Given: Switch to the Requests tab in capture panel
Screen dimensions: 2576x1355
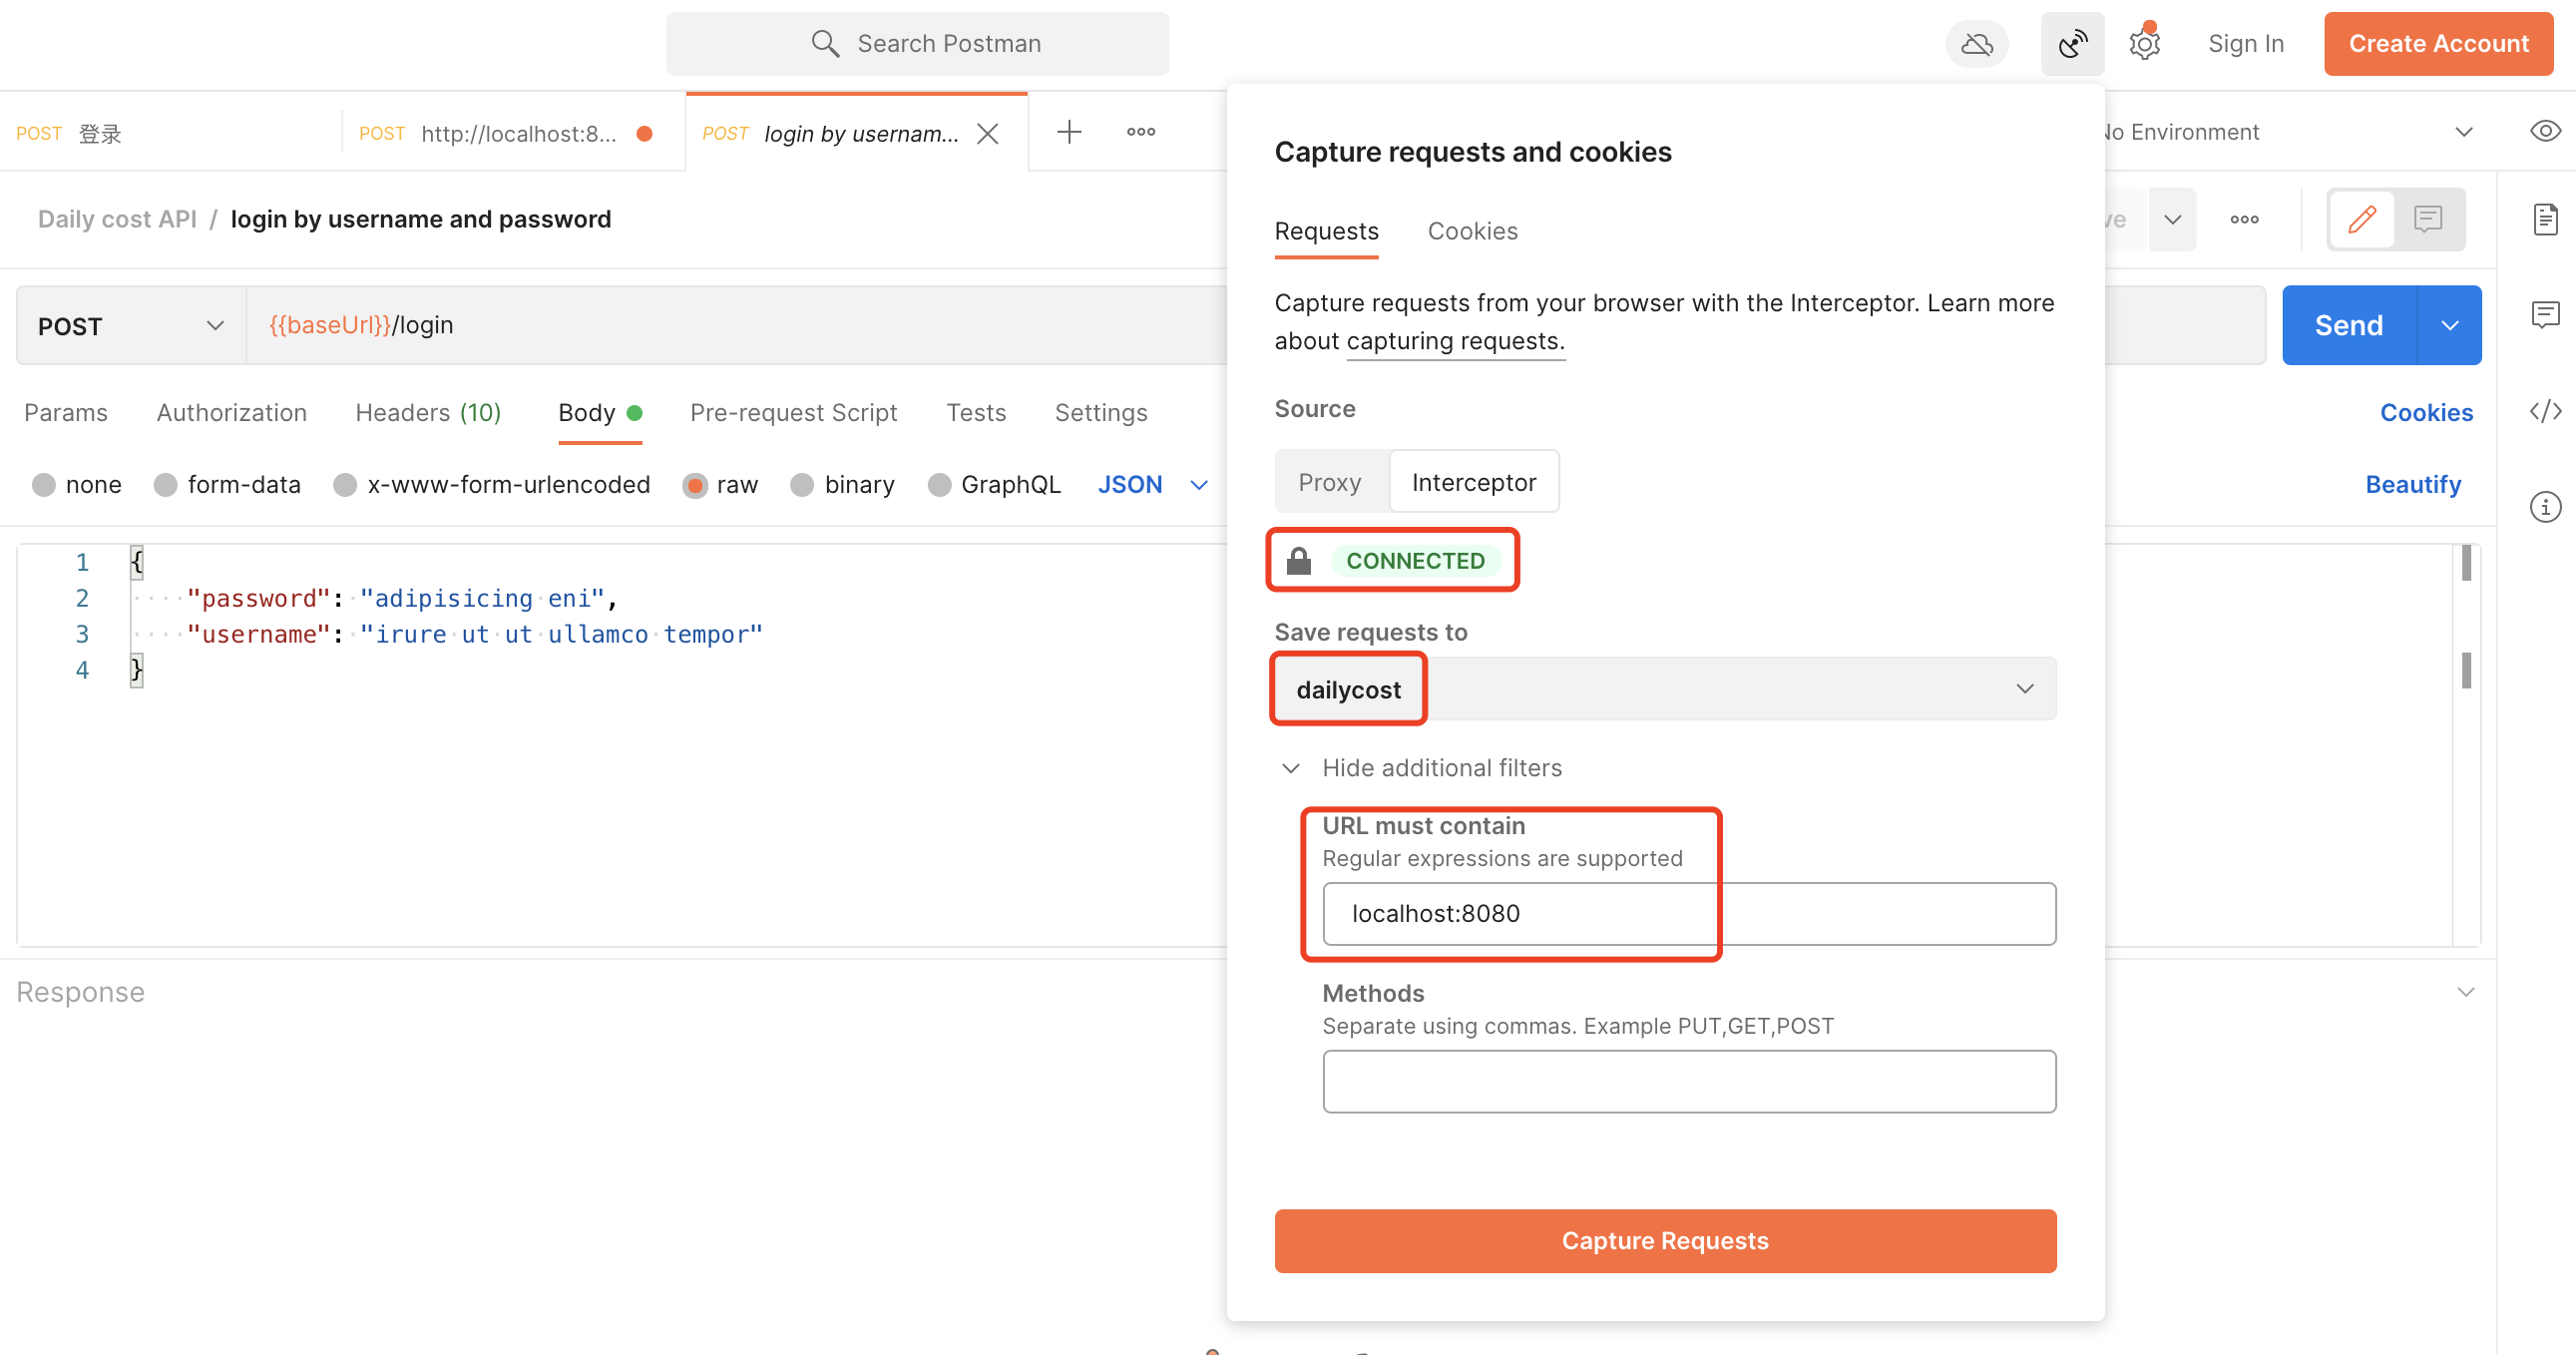Looking at the screenshot, I should (x=1327, y=230).
